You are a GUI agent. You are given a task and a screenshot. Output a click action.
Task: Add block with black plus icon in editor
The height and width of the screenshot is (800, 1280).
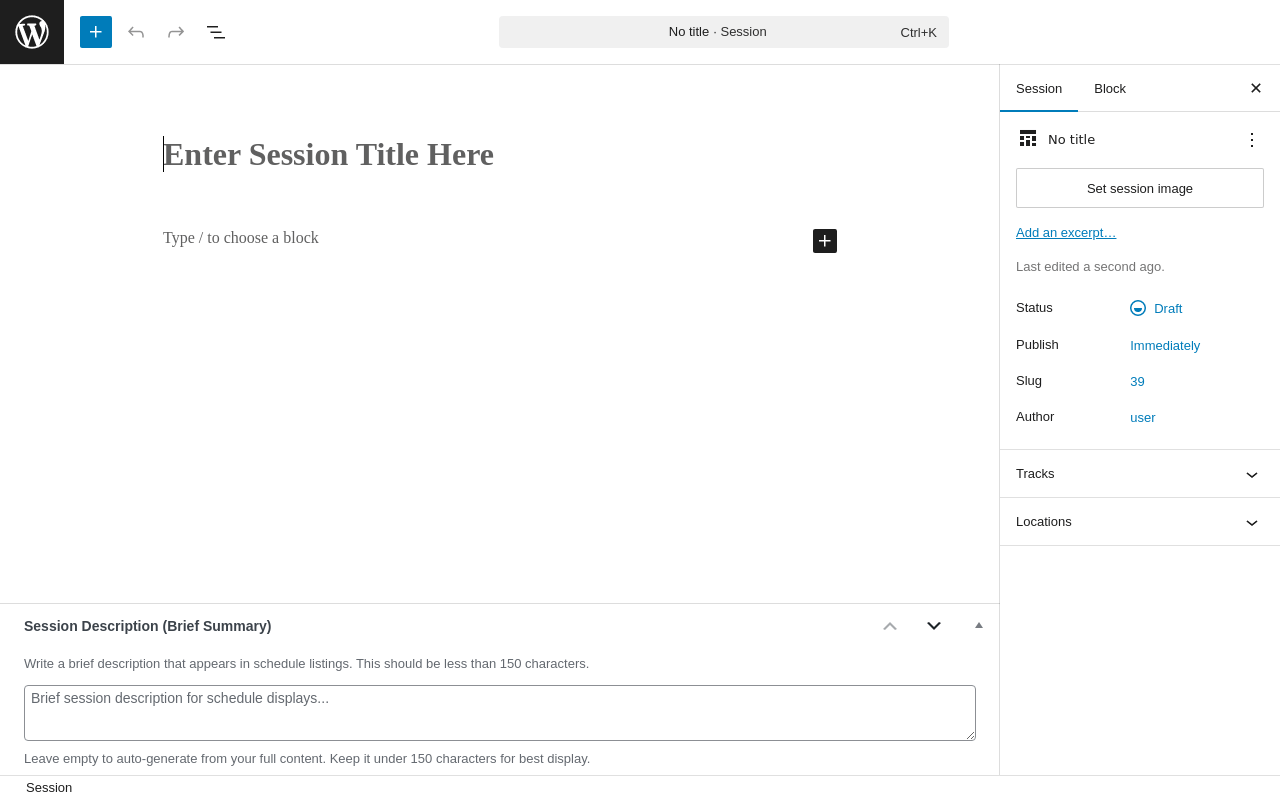(825, 241)
